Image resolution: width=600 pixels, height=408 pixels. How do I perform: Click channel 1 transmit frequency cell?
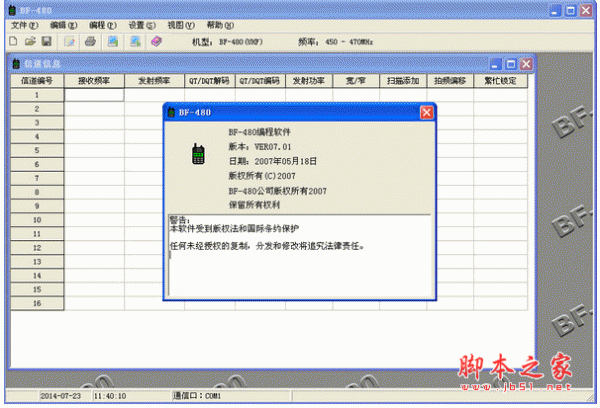pyautogui.click(x=154, y=95)
